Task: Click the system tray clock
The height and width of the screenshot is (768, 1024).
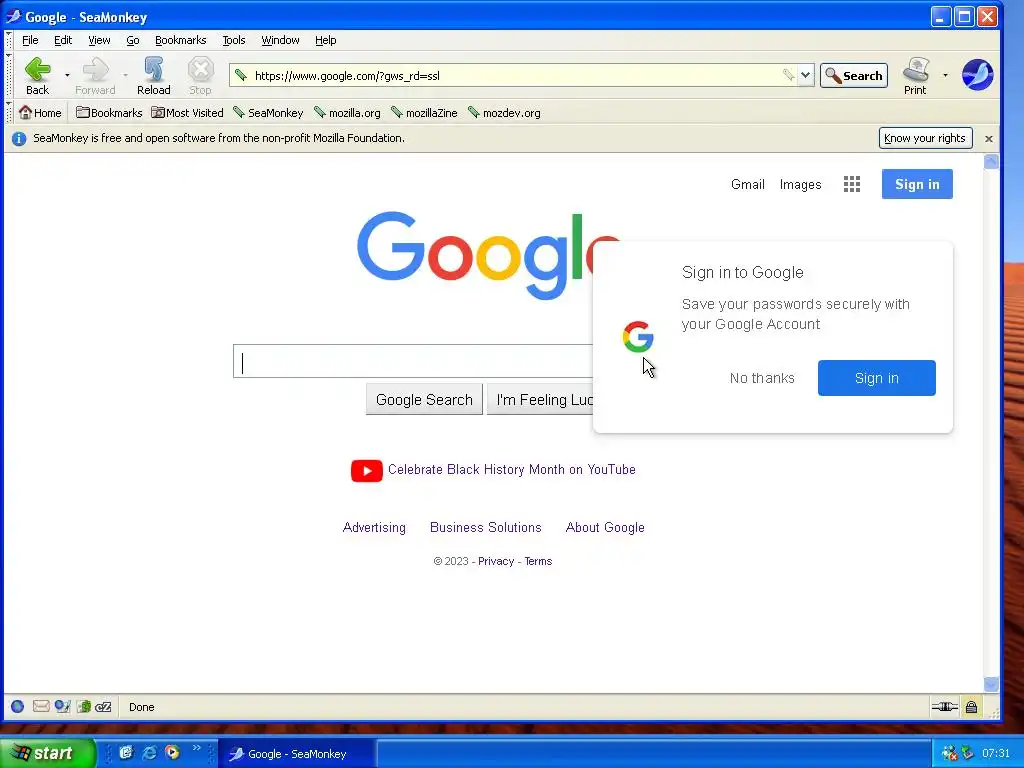Action: click(x=996, y=754)
